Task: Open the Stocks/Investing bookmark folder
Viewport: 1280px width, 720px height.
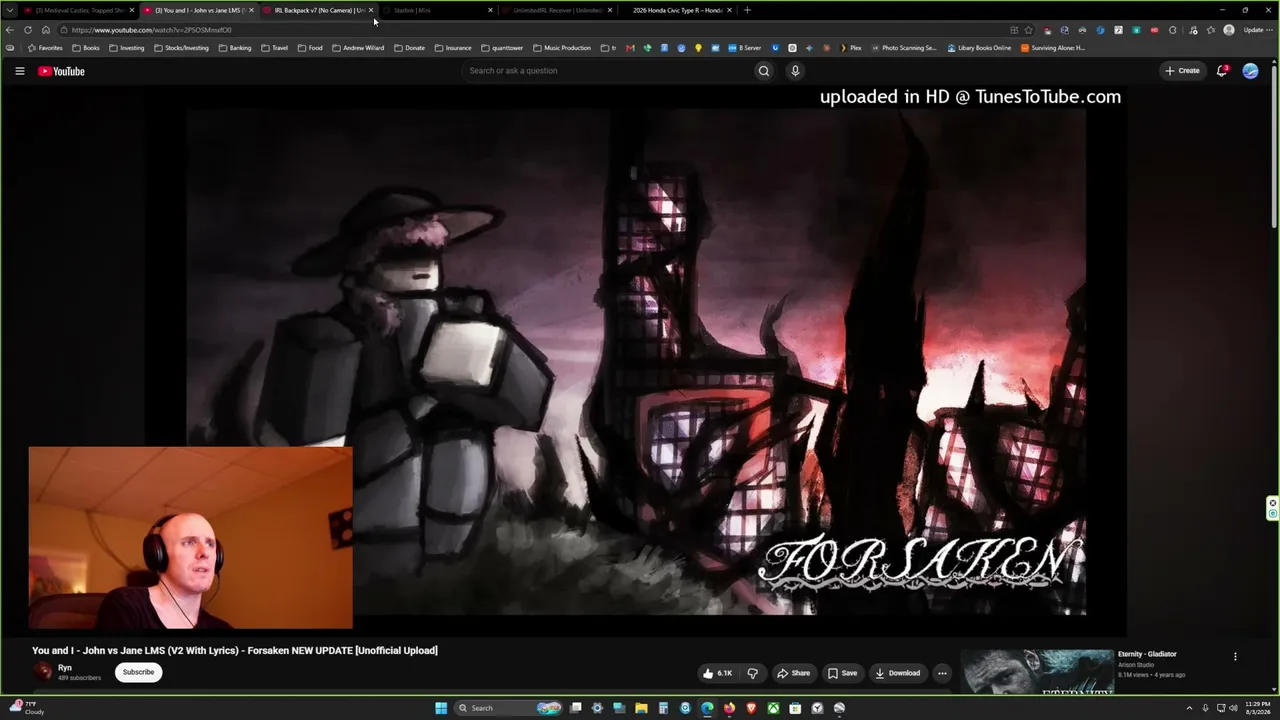Action: 181,48
